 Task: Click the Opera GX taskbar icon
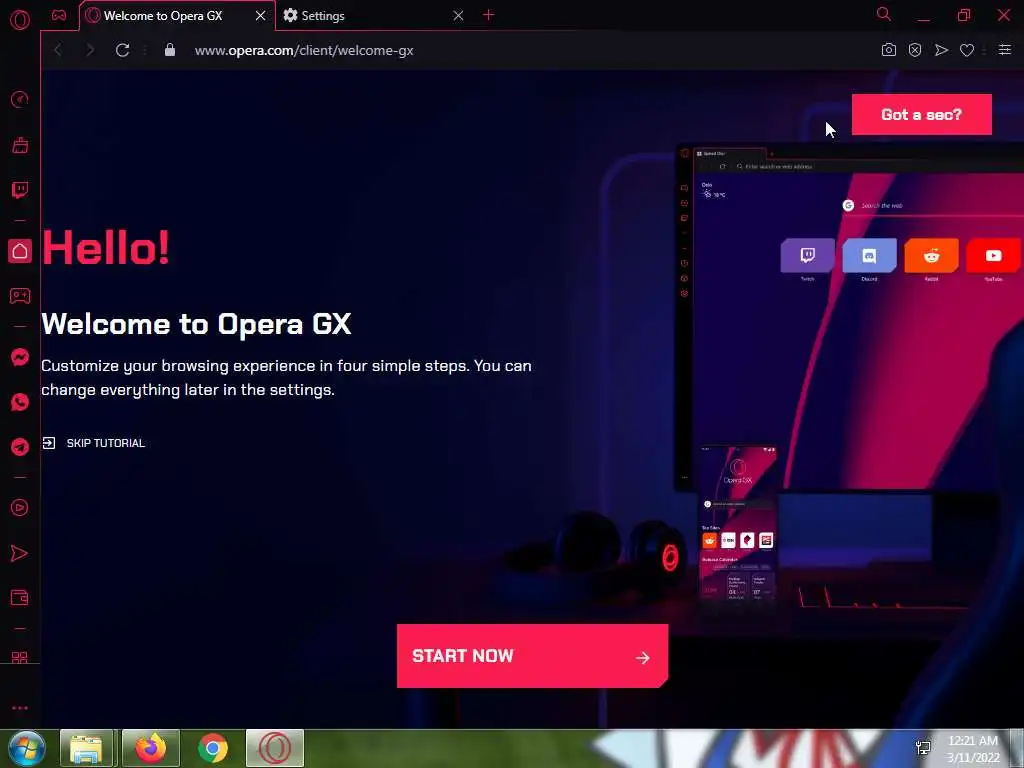275,748
